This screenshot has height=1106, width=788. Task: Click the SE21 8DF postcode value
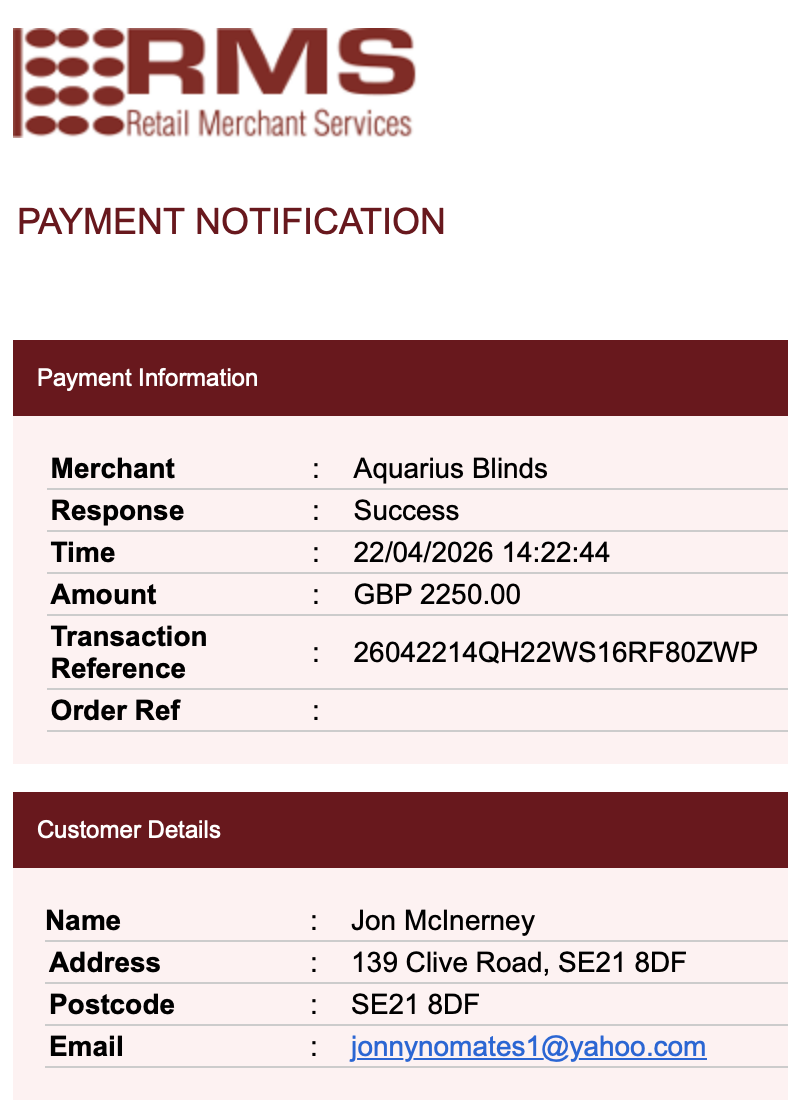(x=415, y=1004)
